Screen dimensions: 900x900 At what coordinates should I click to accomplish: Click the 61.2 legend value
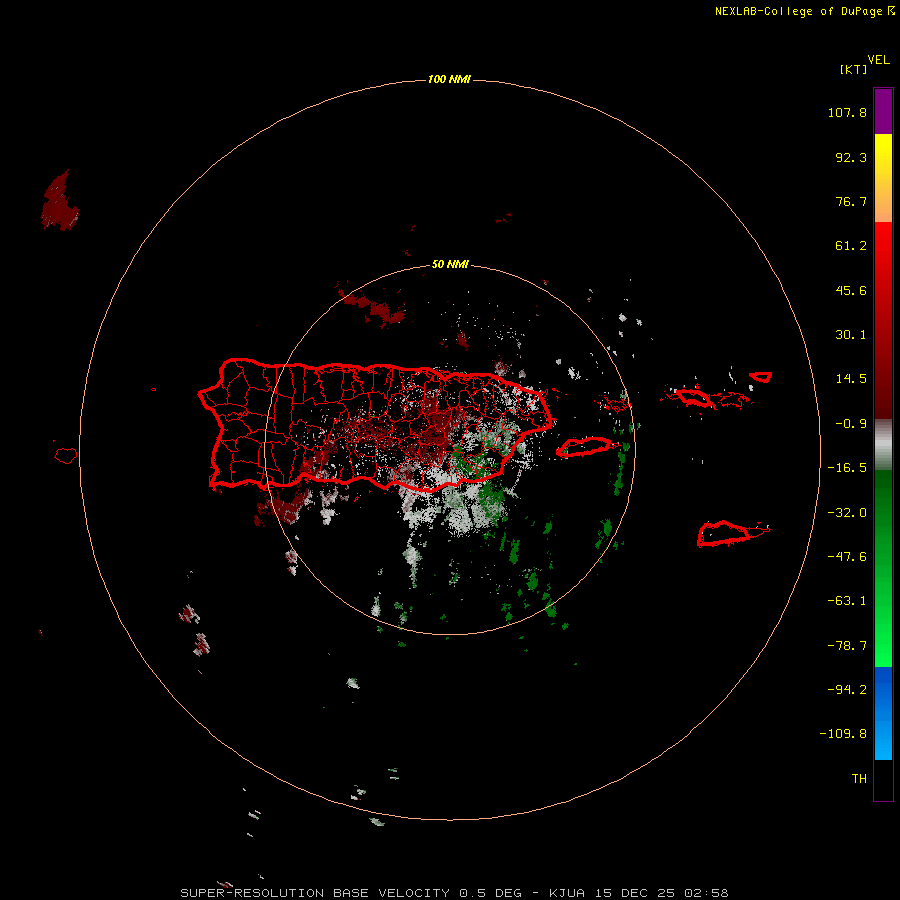pyautogui.click(x=851, y=246)
